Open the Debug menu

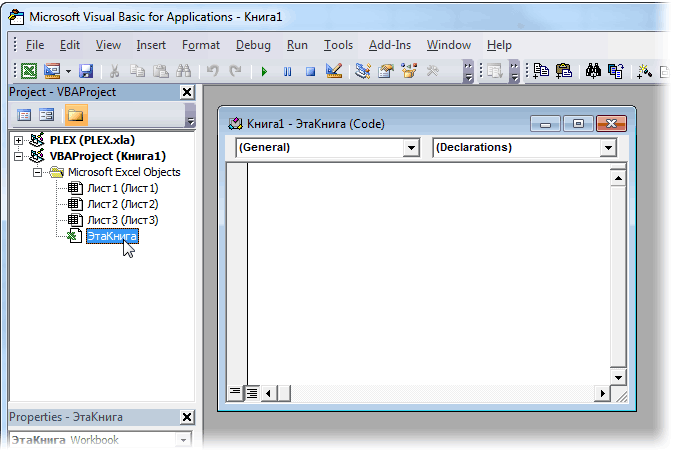253,45
